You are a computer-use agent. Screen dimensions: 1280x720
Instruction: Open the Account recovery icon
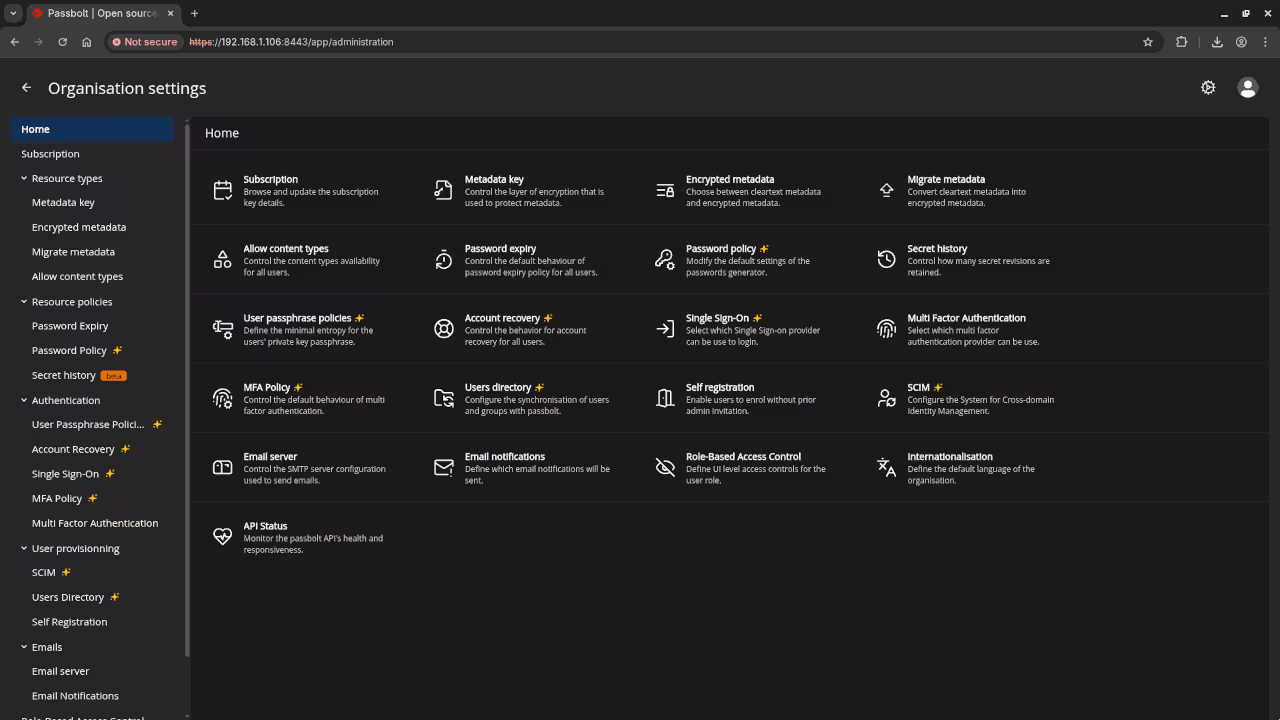pyautogui.click(x=443, y=328)
